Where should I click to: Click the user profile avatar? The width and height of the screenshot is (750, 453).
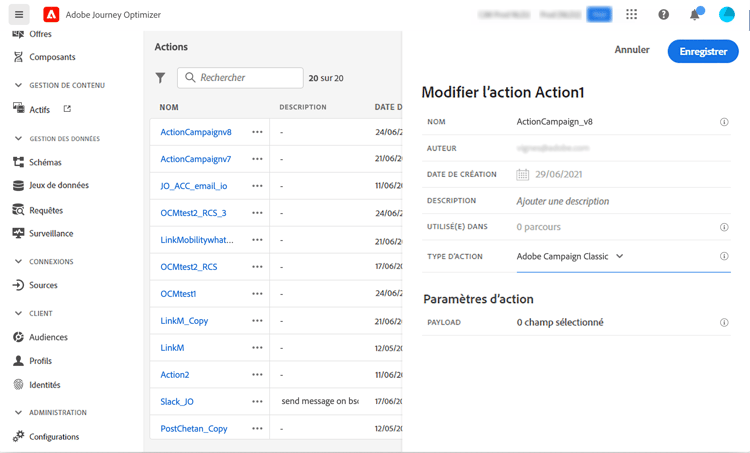(x=727, y=14)
